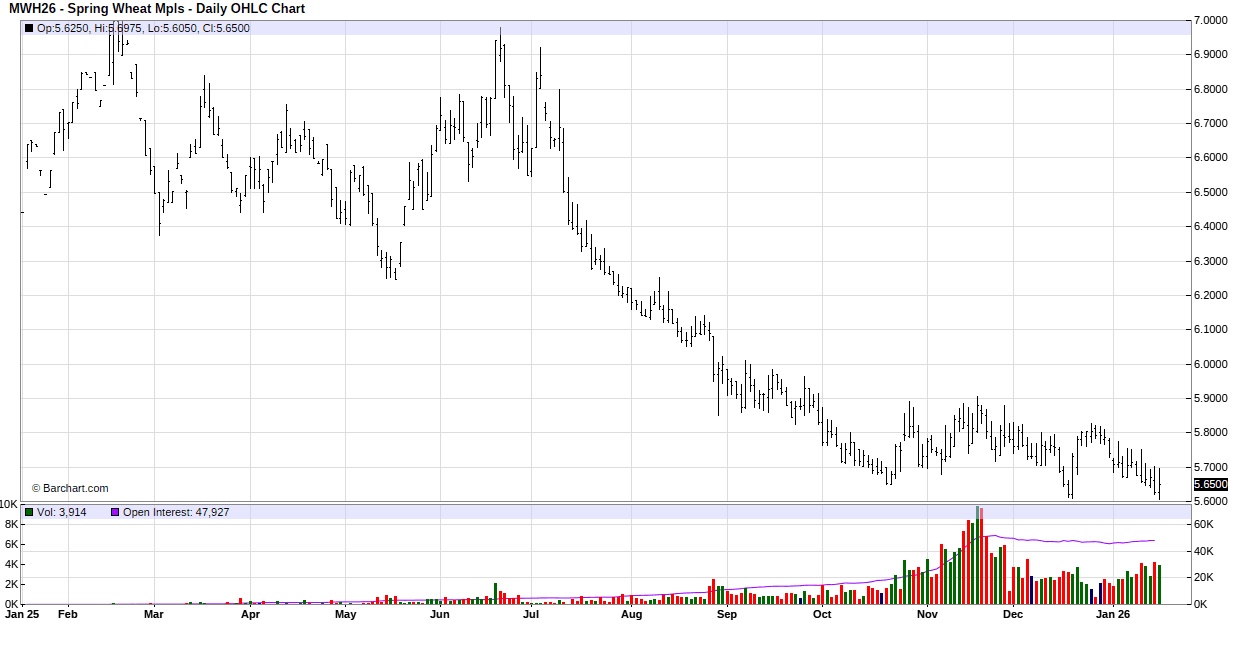Click the Open Interest: 47,927 label

(176, 512)
